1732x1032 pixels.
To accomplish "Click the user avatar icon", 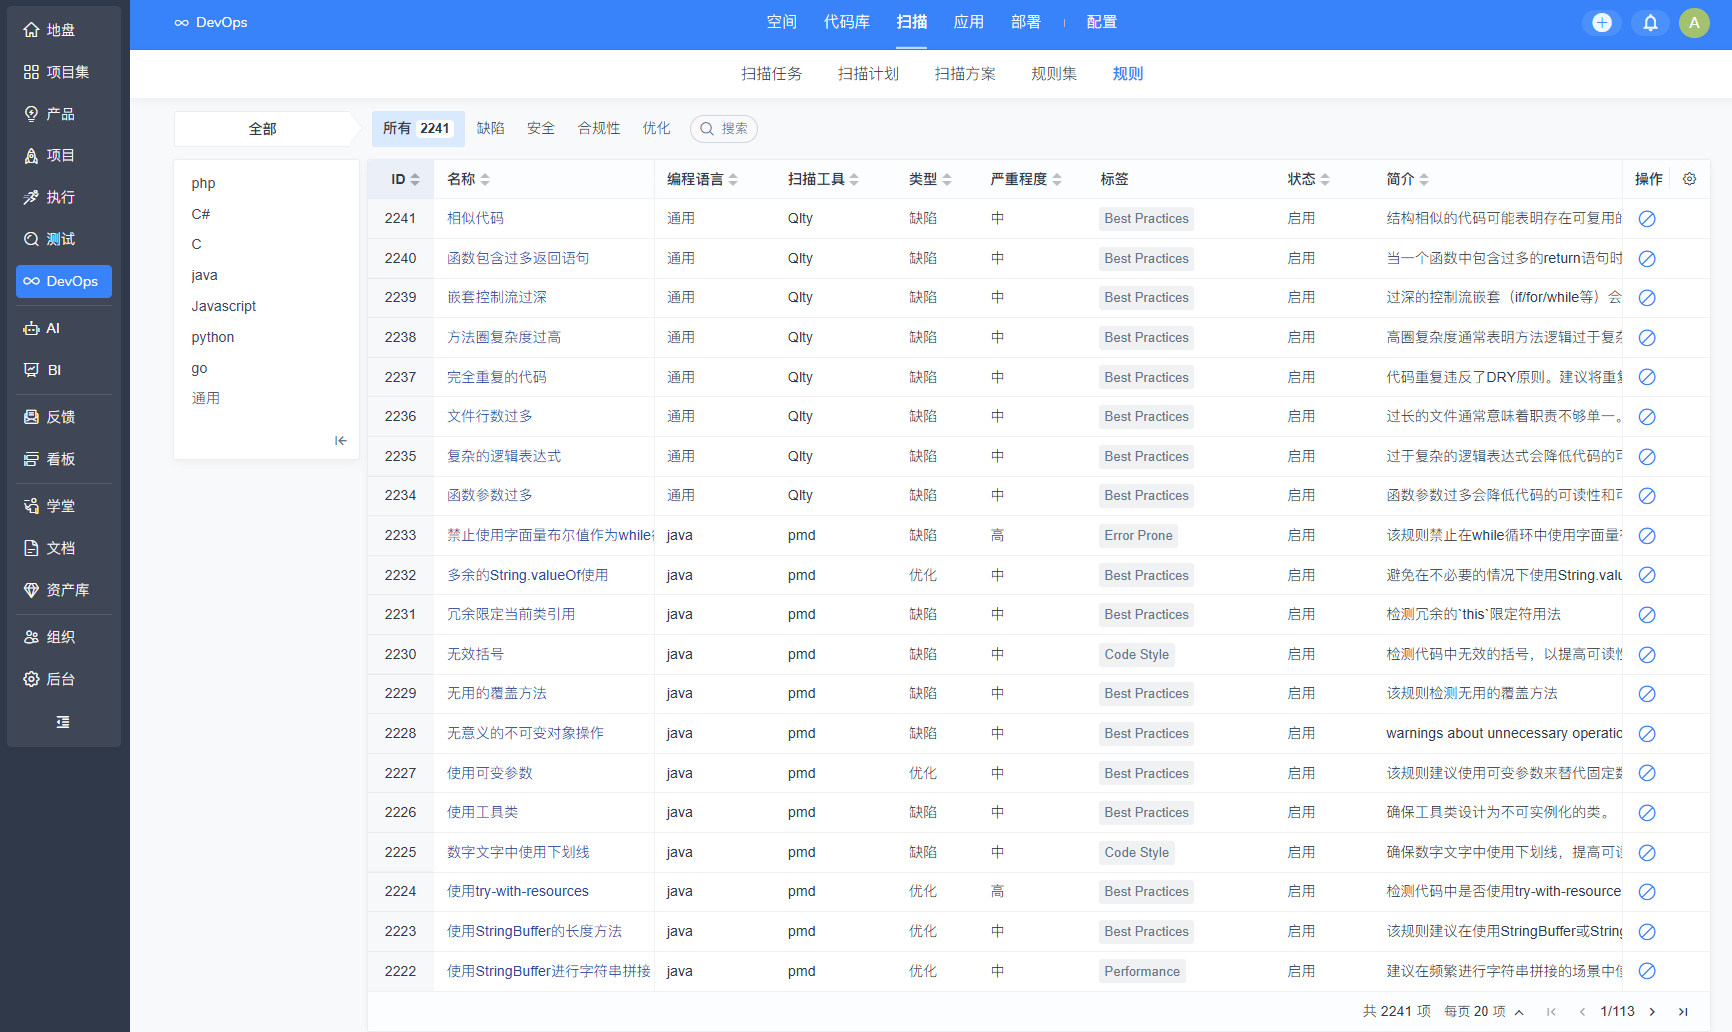I will tap(1694, 23).
